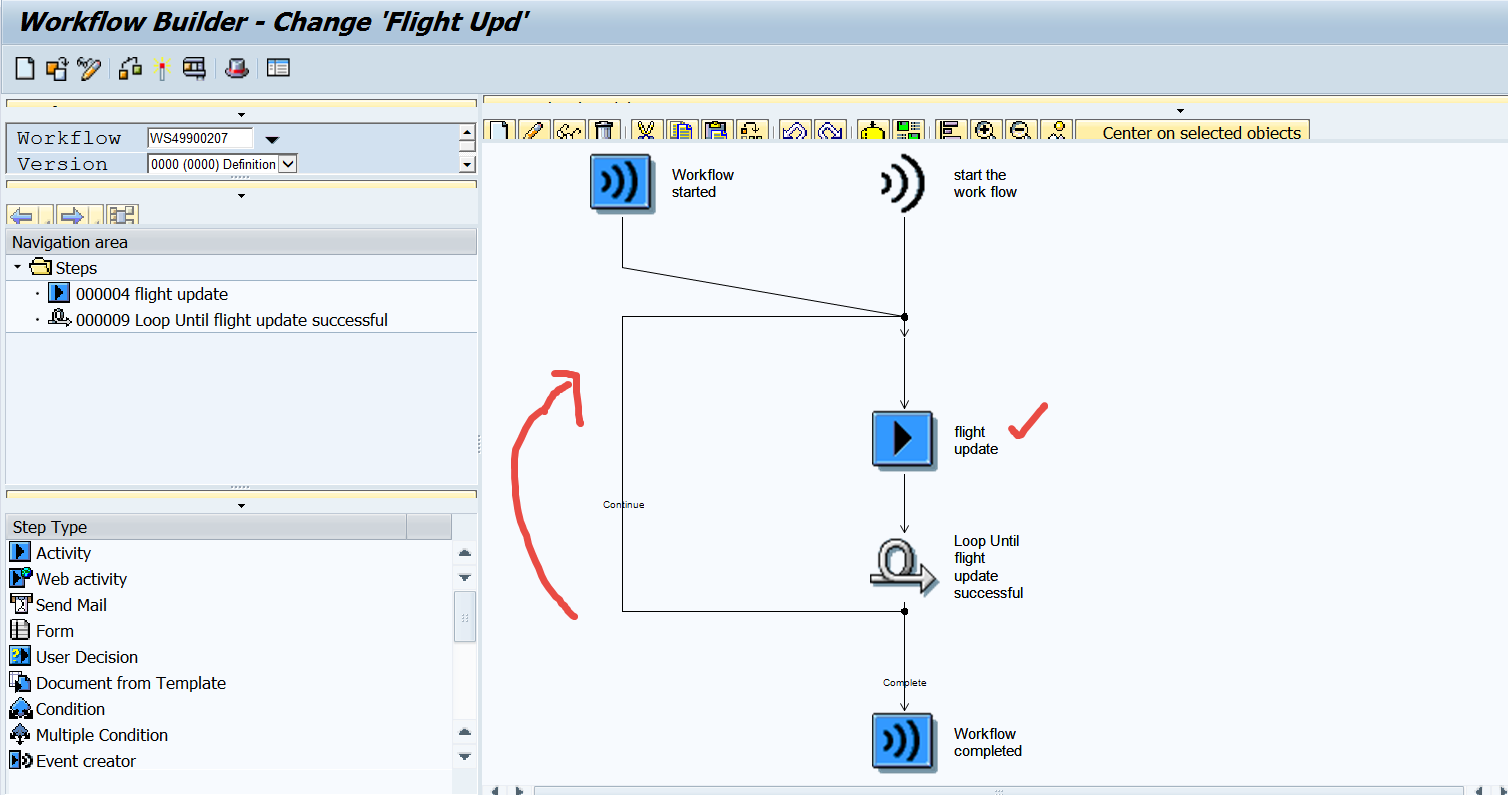The width and height of the screenshot is (1508, 795).
Task: Open the Version dropdown list
Action: point(287,164)
